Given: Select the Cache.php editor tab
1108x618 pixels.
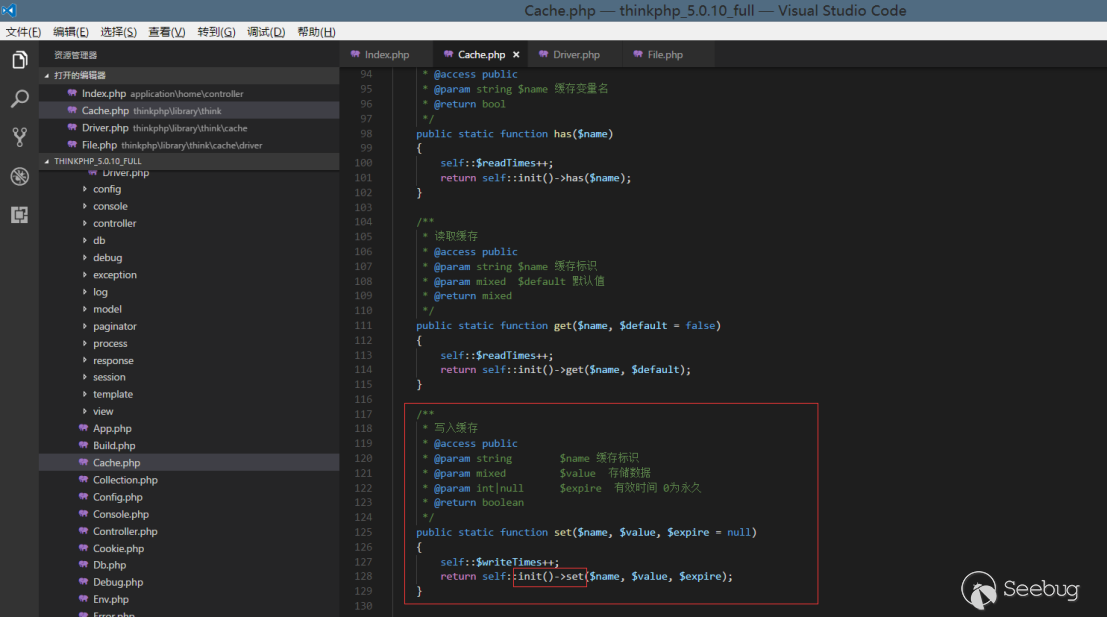Looking at the screenshot, I should 481,54.
